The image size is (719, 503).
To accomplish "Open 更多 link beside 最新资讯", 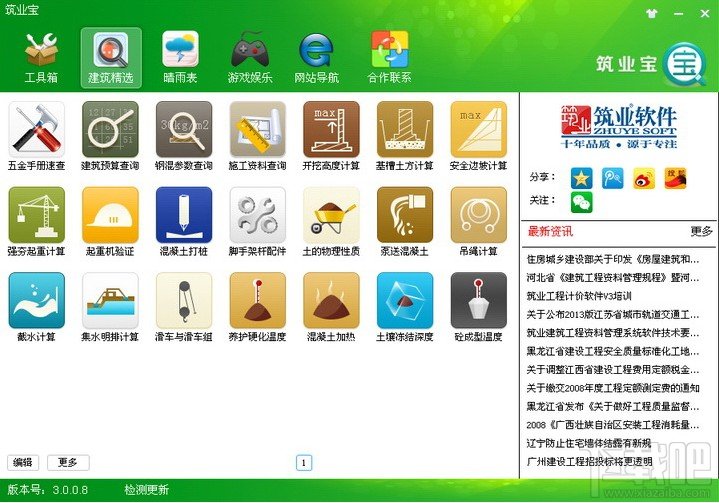I will coord(701,232).
